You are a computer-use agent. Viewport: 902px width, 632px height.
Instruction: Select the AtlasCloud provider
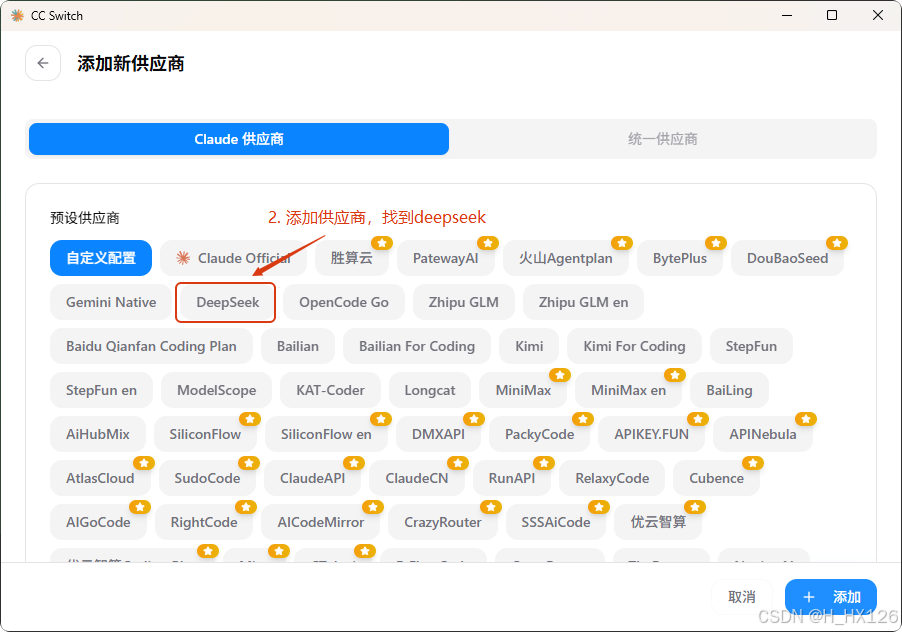100,478
